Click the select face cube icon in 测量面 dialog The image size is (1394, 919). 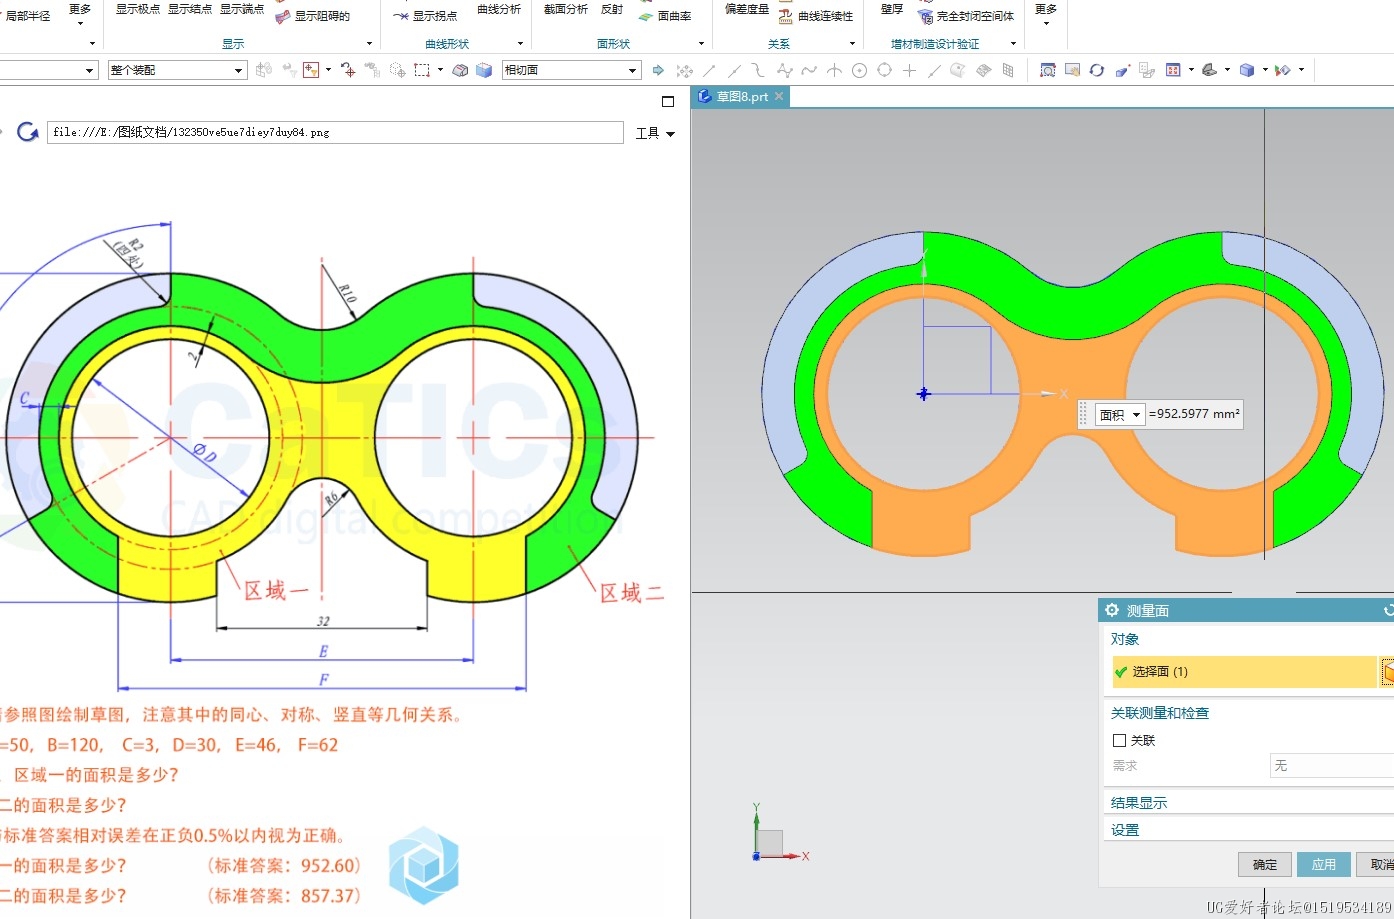click(x=1388, y=672)
